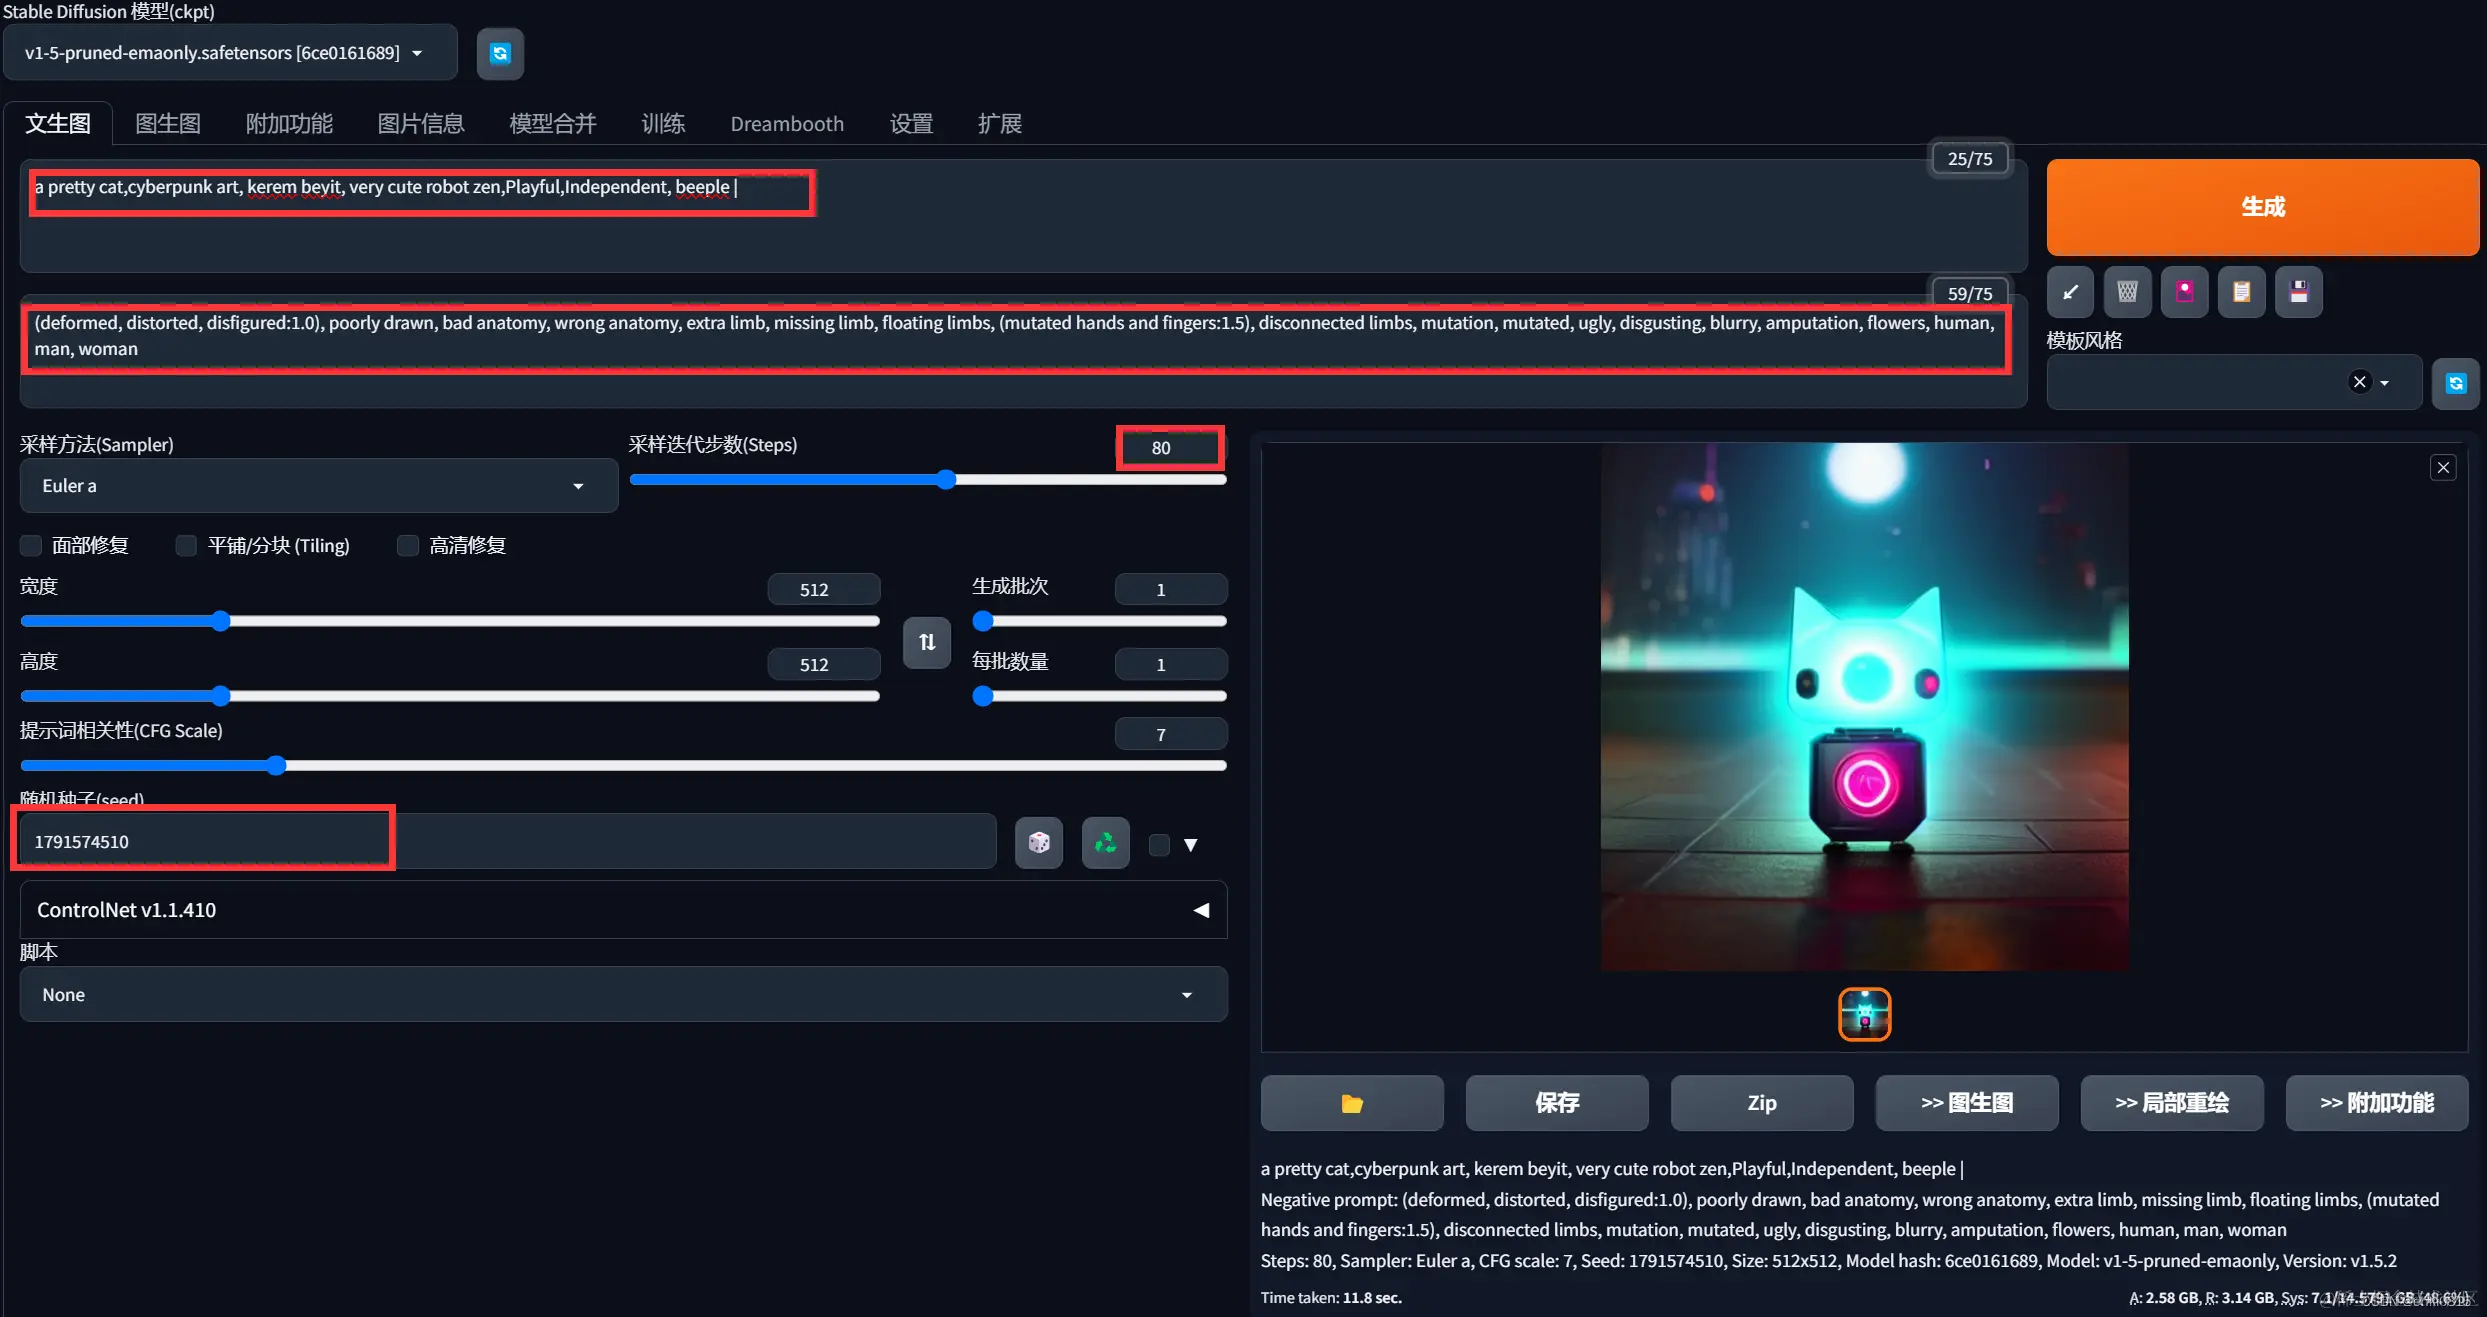Open the 脚本 None dropdown

622,995
